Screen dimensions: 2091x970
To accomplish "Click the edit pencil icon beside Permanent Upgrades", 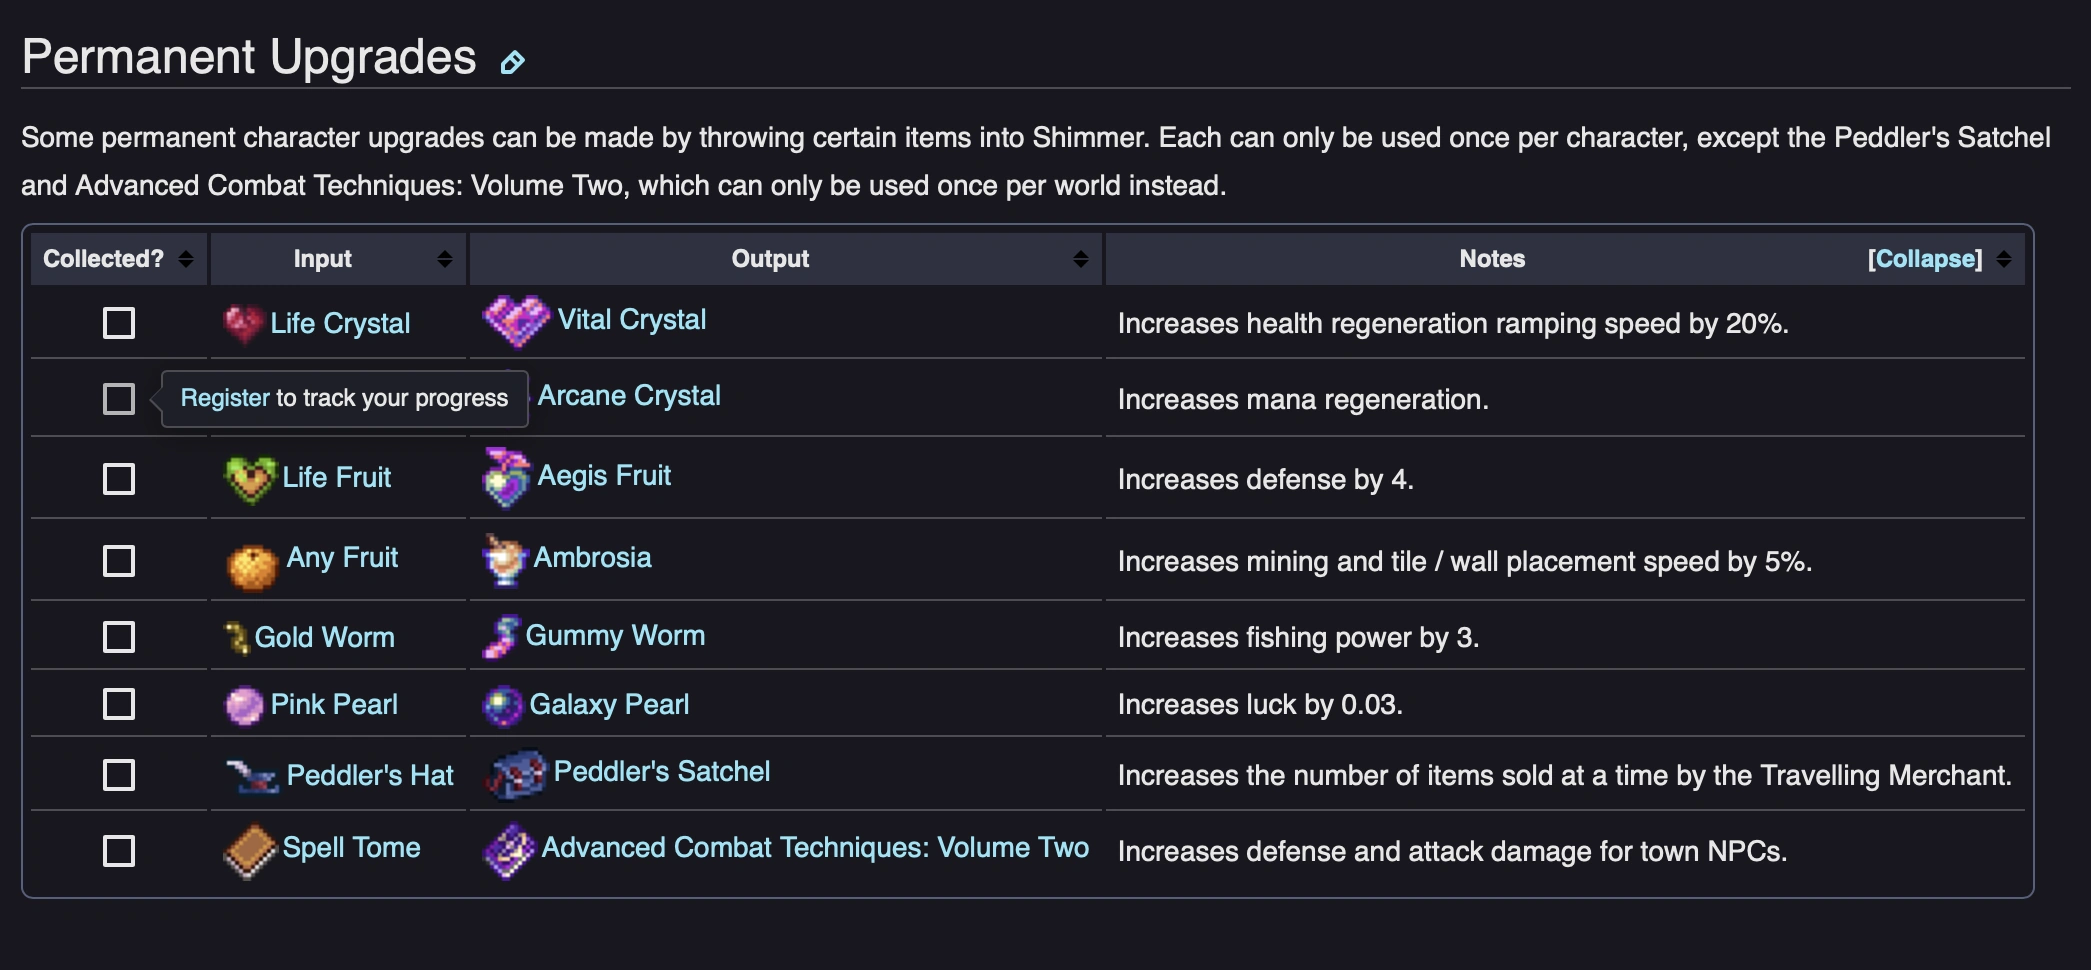I will [x=512, y=63].
